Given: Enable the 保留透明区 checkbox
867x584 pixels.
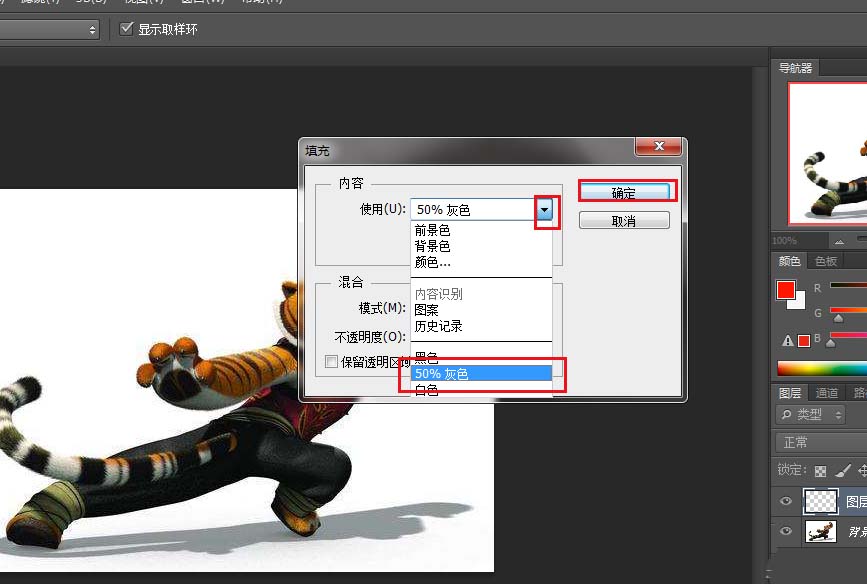Looking at the screenshot, I should tap(331, 361).
